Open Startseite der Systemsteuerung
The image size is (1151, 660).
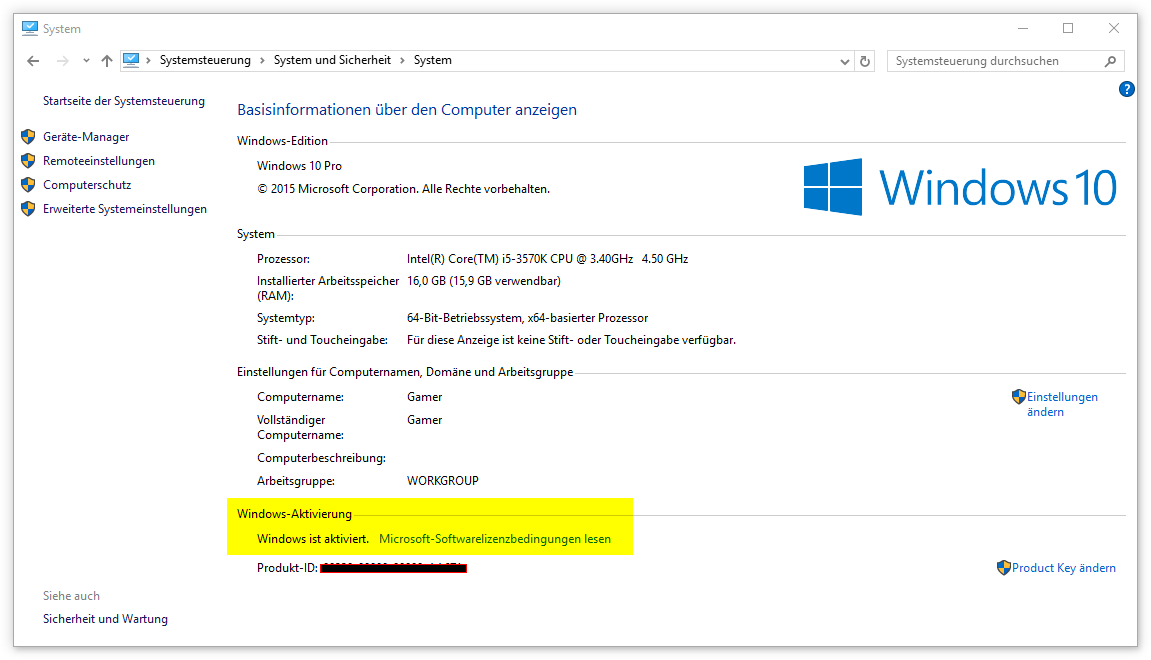point(124,101)
